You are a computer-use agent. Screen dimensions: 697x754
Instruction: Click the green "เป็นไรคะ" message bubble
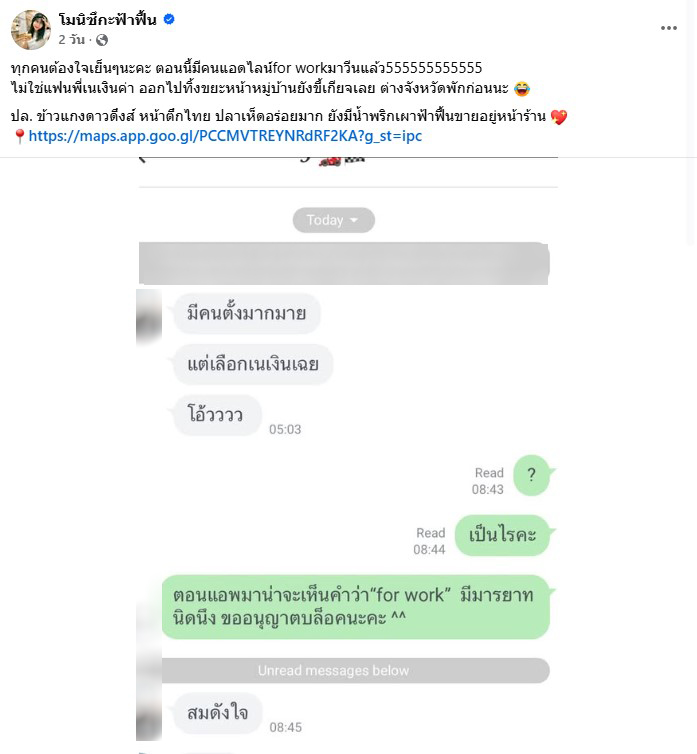click(502, 535)
